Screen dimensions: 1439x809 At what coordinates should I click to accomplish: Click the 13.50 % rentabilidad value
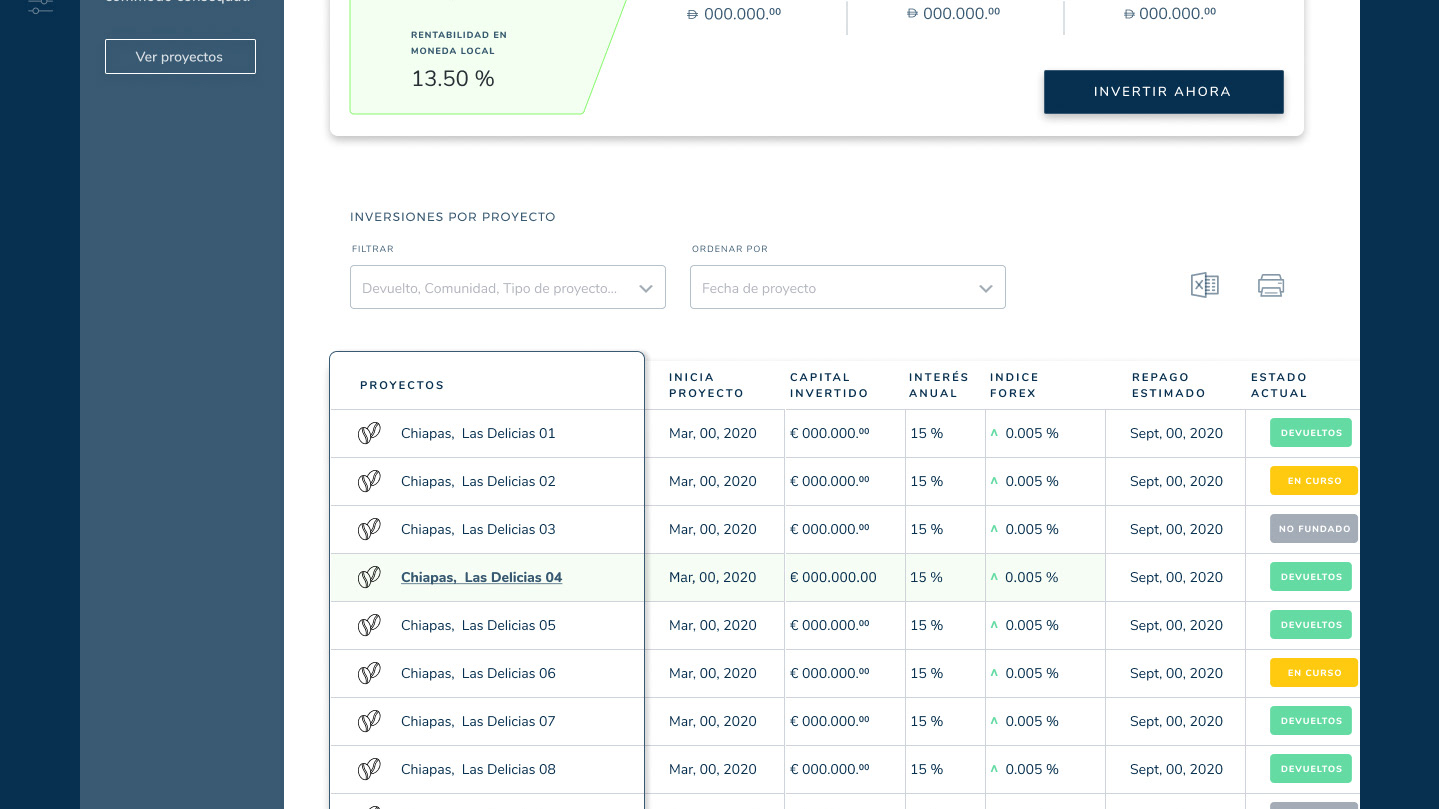453,79
